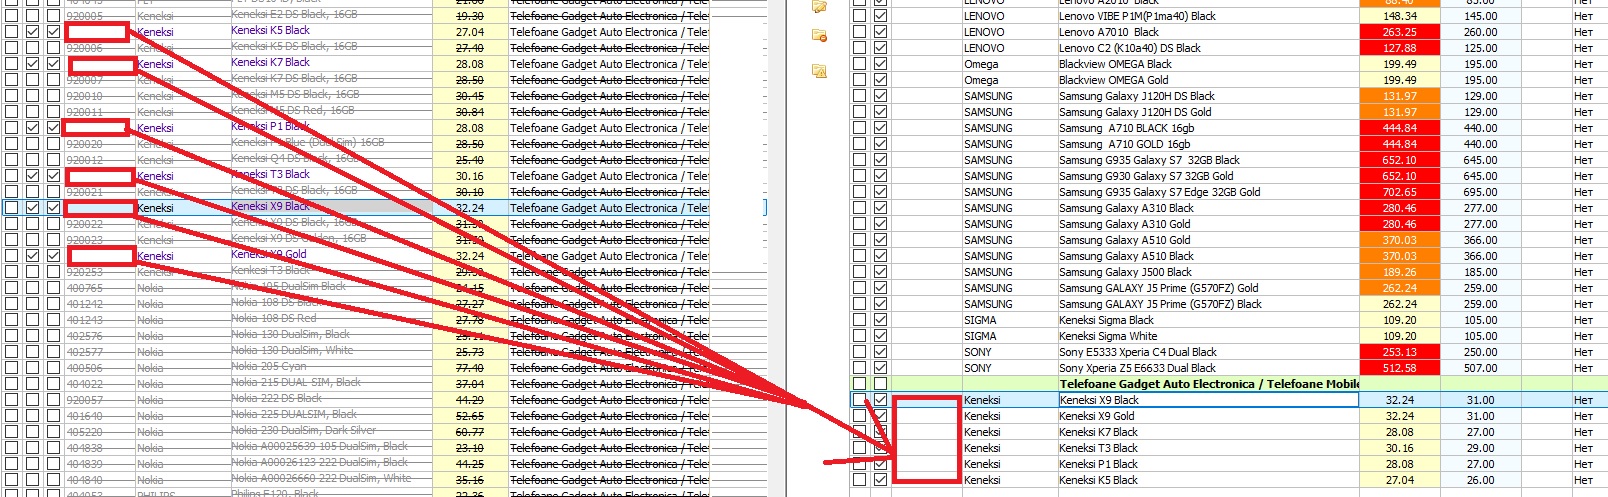Tick the empty checkbox in Lenovo A7010 Black row
The image size is (1608, 497).
pyautogui.click(x=859, y=32)
